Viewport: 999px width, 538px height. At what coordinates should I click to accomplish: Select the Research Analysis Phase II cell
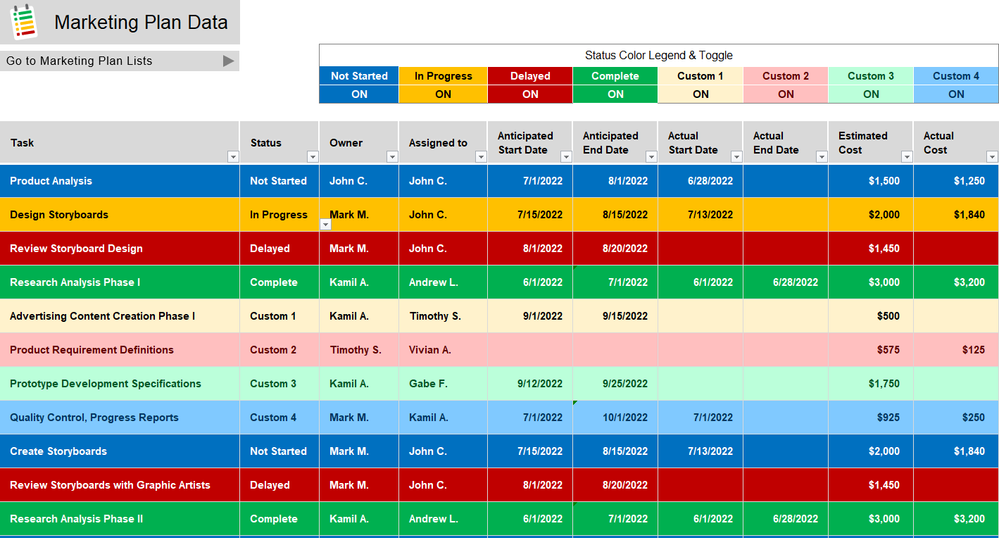(120, 519)
